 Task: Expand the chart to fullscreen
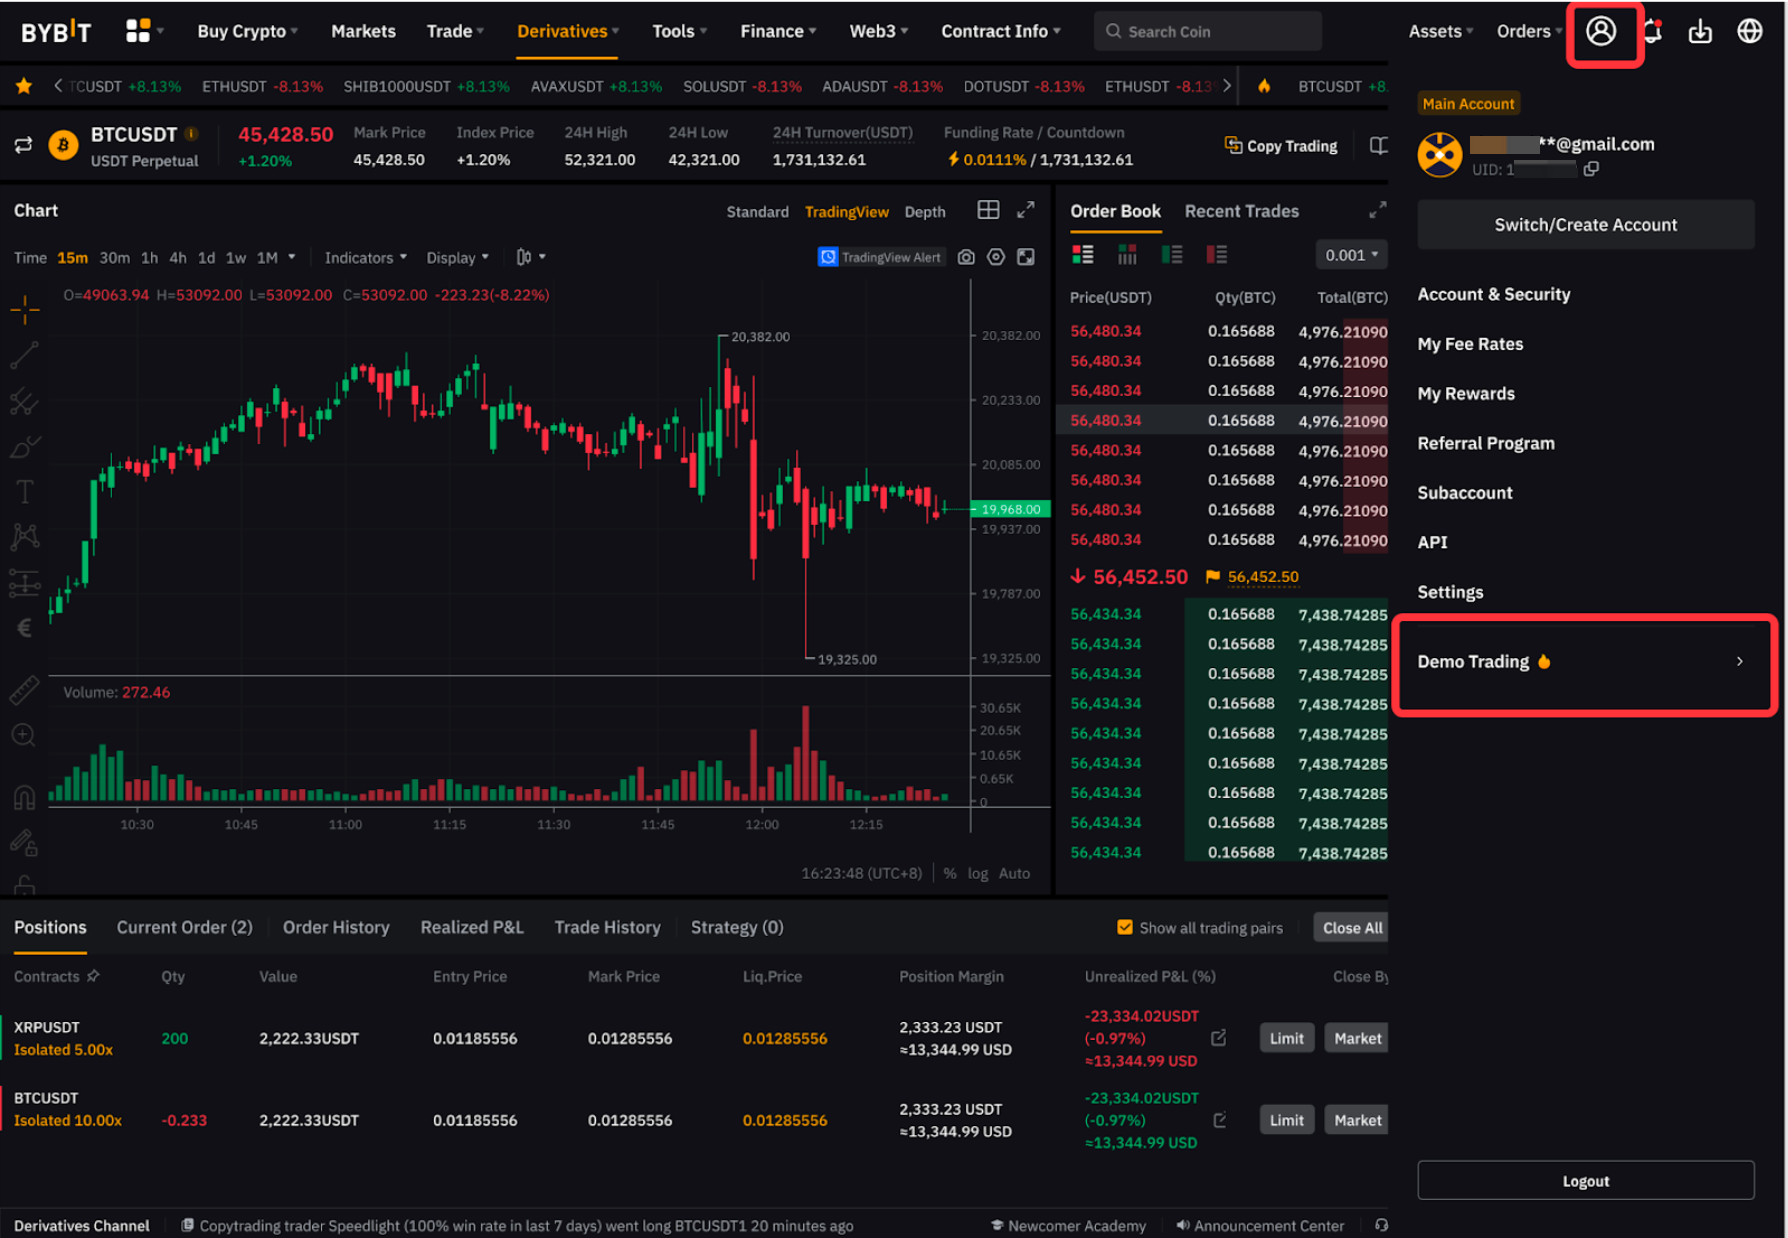click(1026, 257)
